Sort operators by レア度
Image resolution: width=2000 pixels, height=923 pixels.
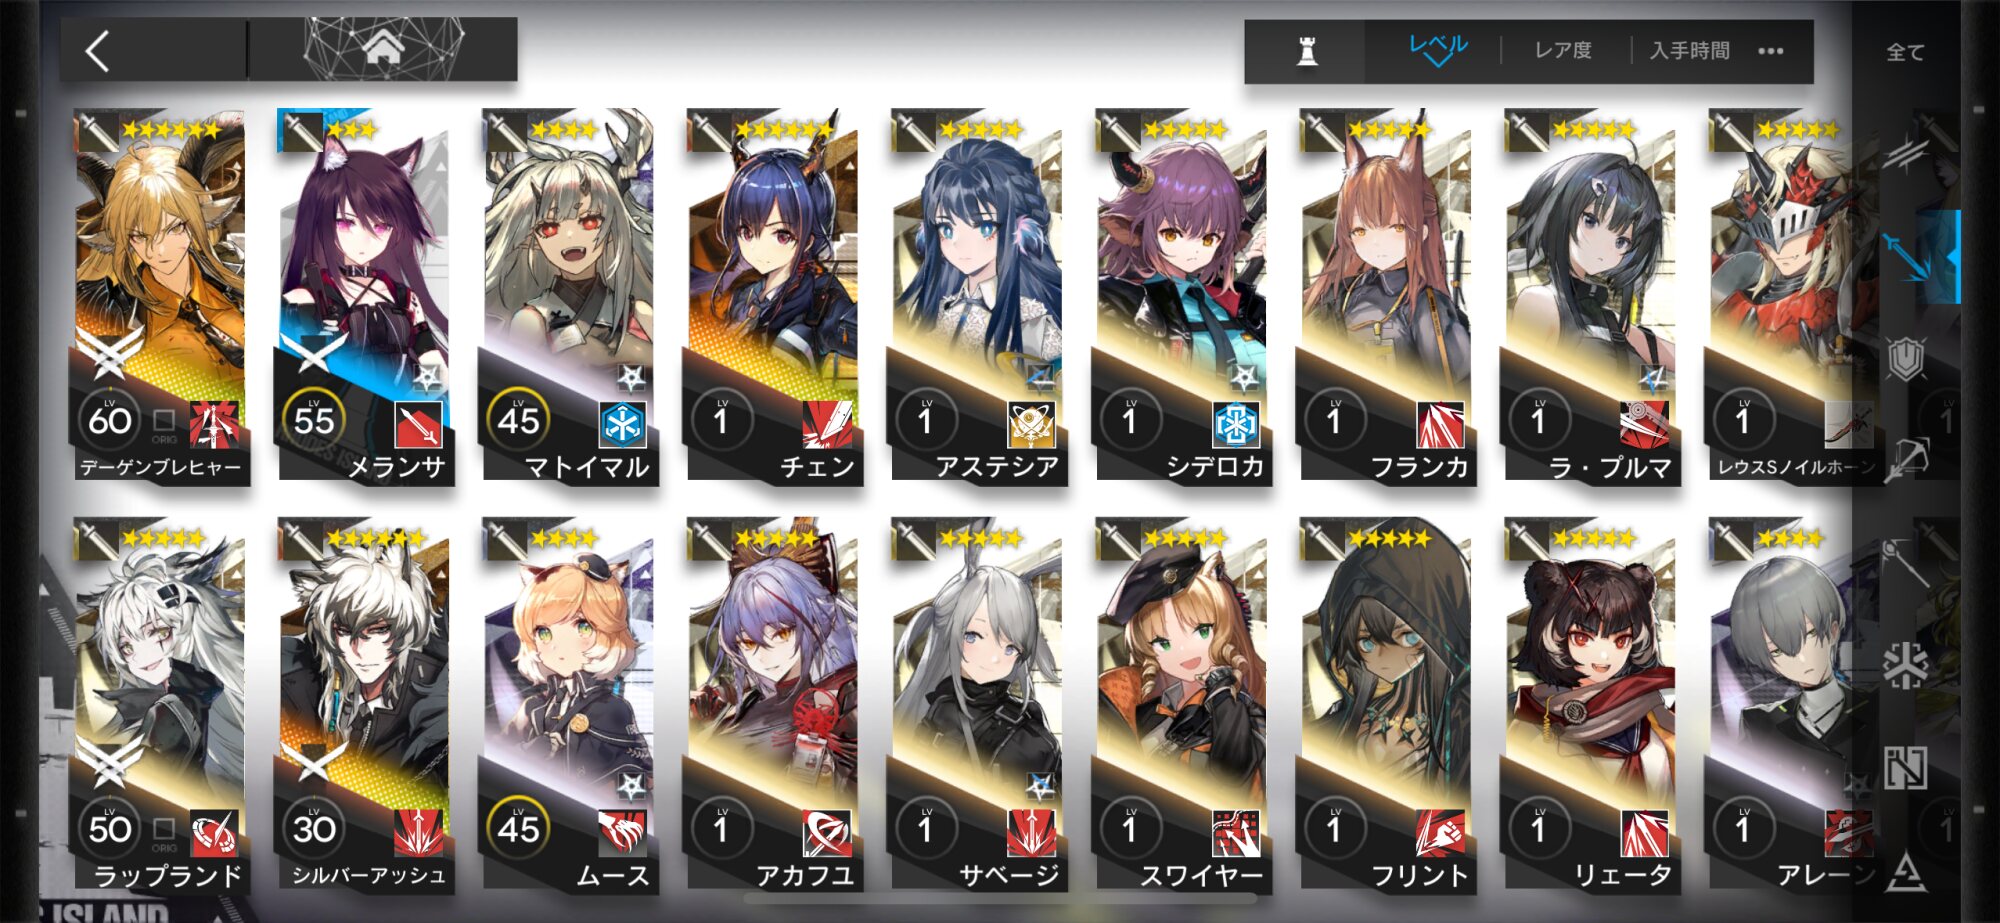(1563, 50)
